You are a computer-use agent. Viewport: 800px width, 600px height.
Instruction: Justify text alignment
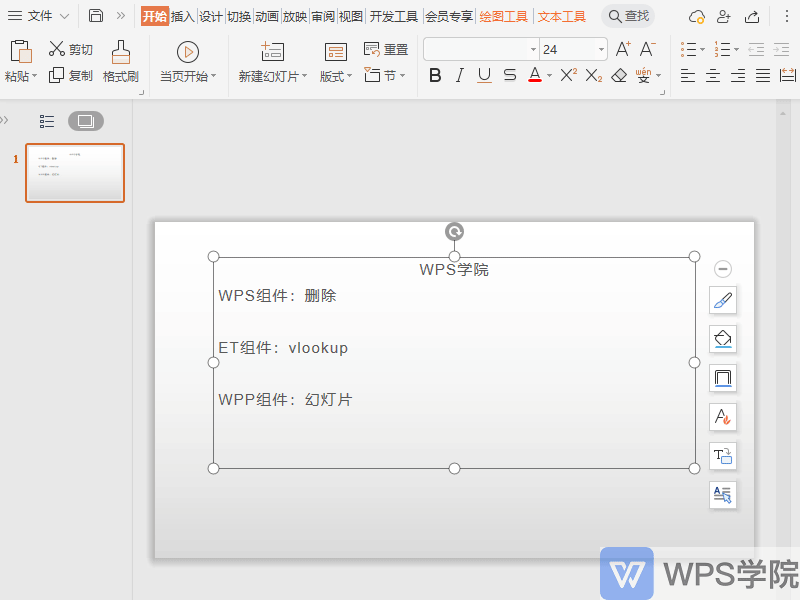(763, 76)
